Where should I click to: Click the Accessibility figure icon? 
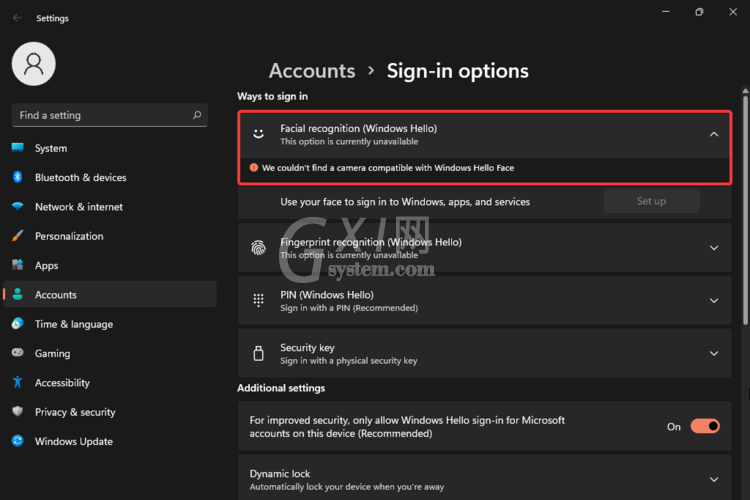[18, 382]
